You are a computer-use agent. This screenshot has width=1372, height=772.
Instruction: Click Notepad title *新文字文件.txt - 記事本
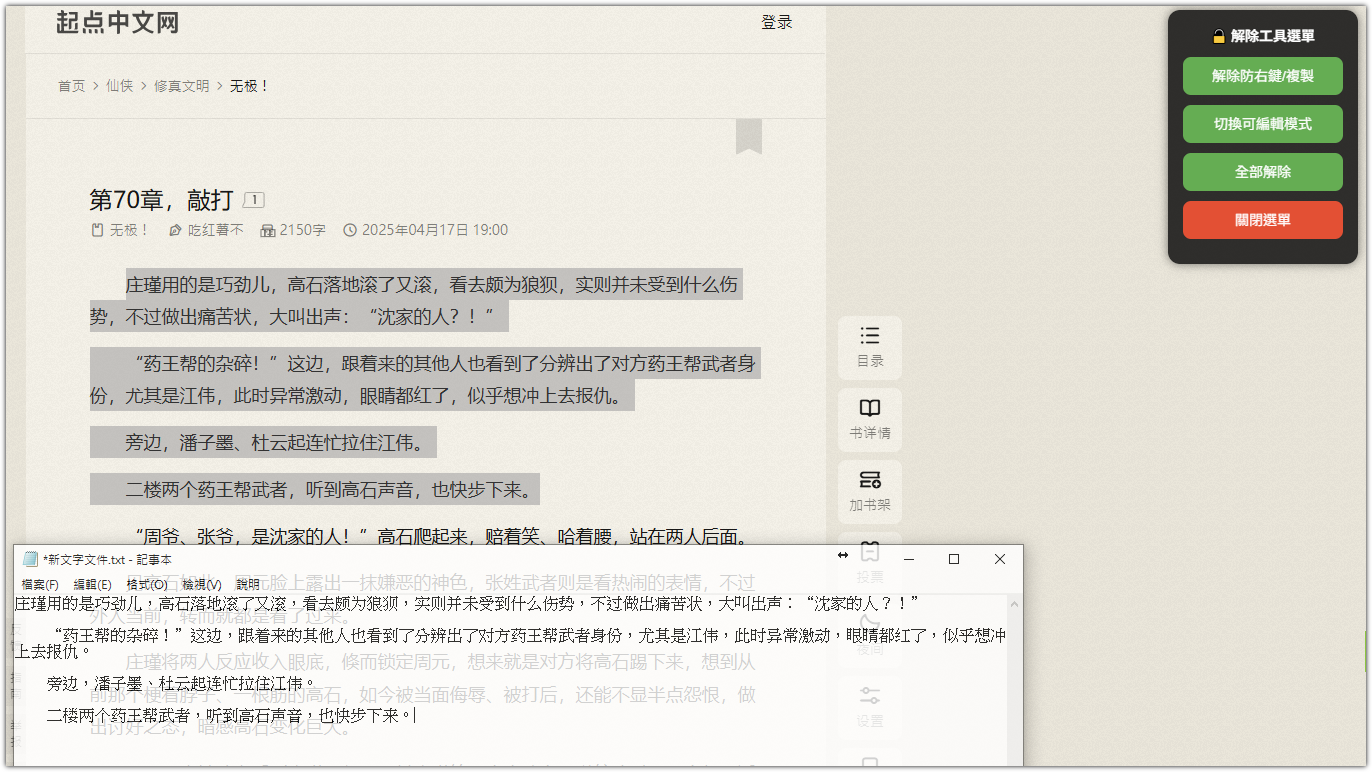107,559
